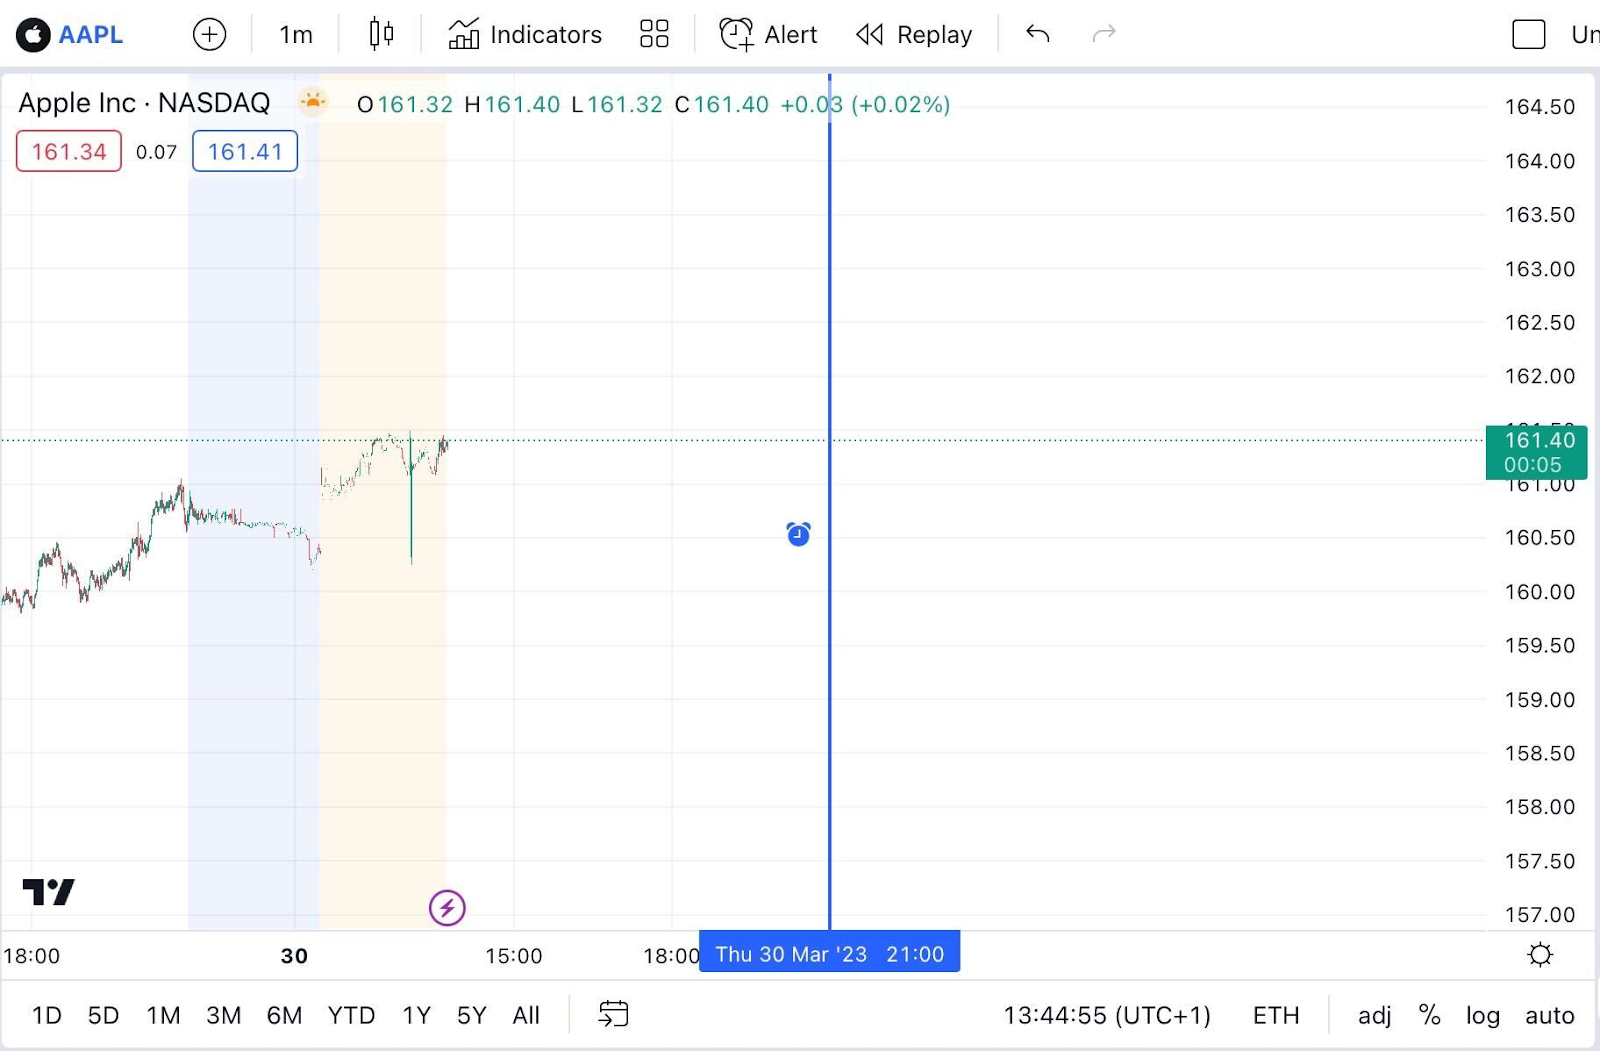This screenshot has height=1051, width=1600.
Task: Select the 5D date range
Action: tap(103, 1016)
